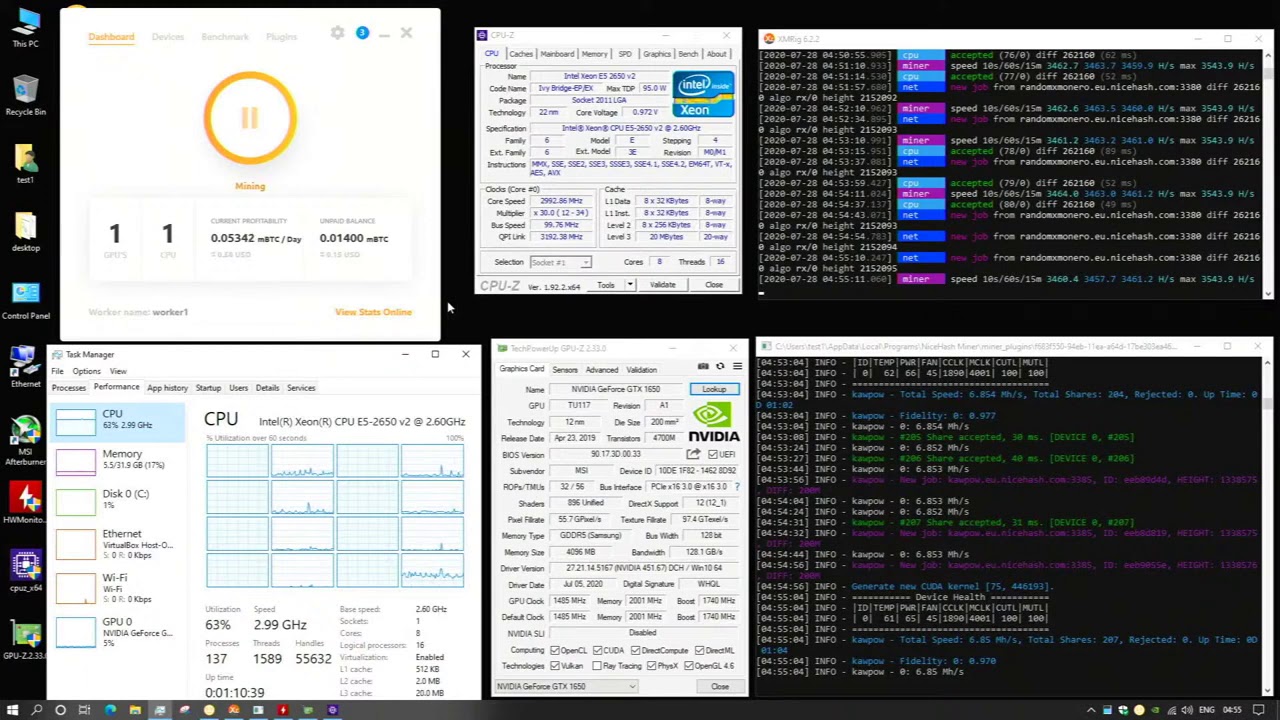This screenshot has width=1280, height=720.
Task: Click the BIOS export share icon in GPU-Z
Action: 693,454
